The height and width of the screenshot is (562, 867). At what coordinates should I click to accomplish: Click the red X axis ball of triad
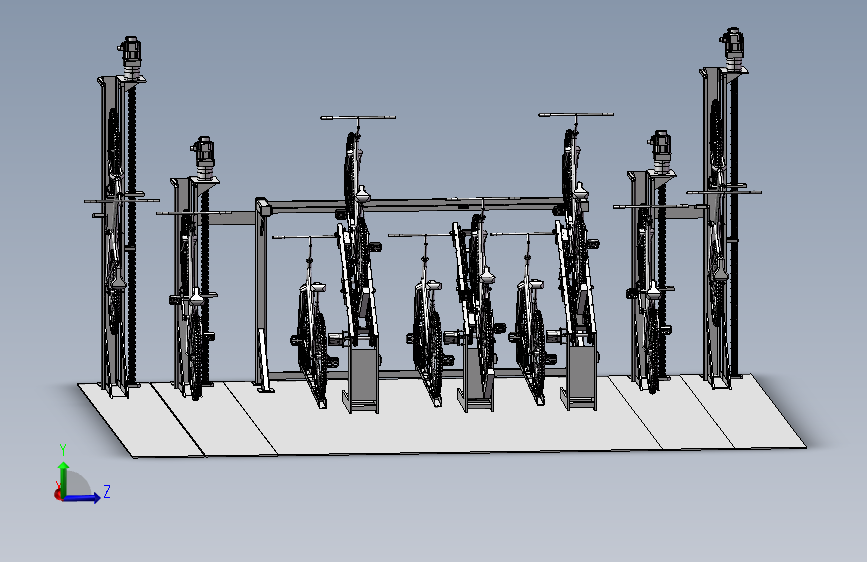click(x=58, y=494)
